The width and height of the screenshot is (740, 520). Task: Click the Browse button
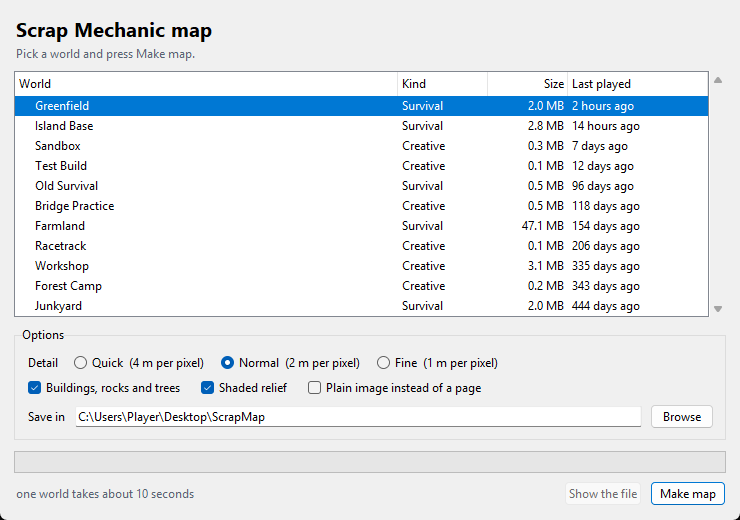click(x=681, y=417)
